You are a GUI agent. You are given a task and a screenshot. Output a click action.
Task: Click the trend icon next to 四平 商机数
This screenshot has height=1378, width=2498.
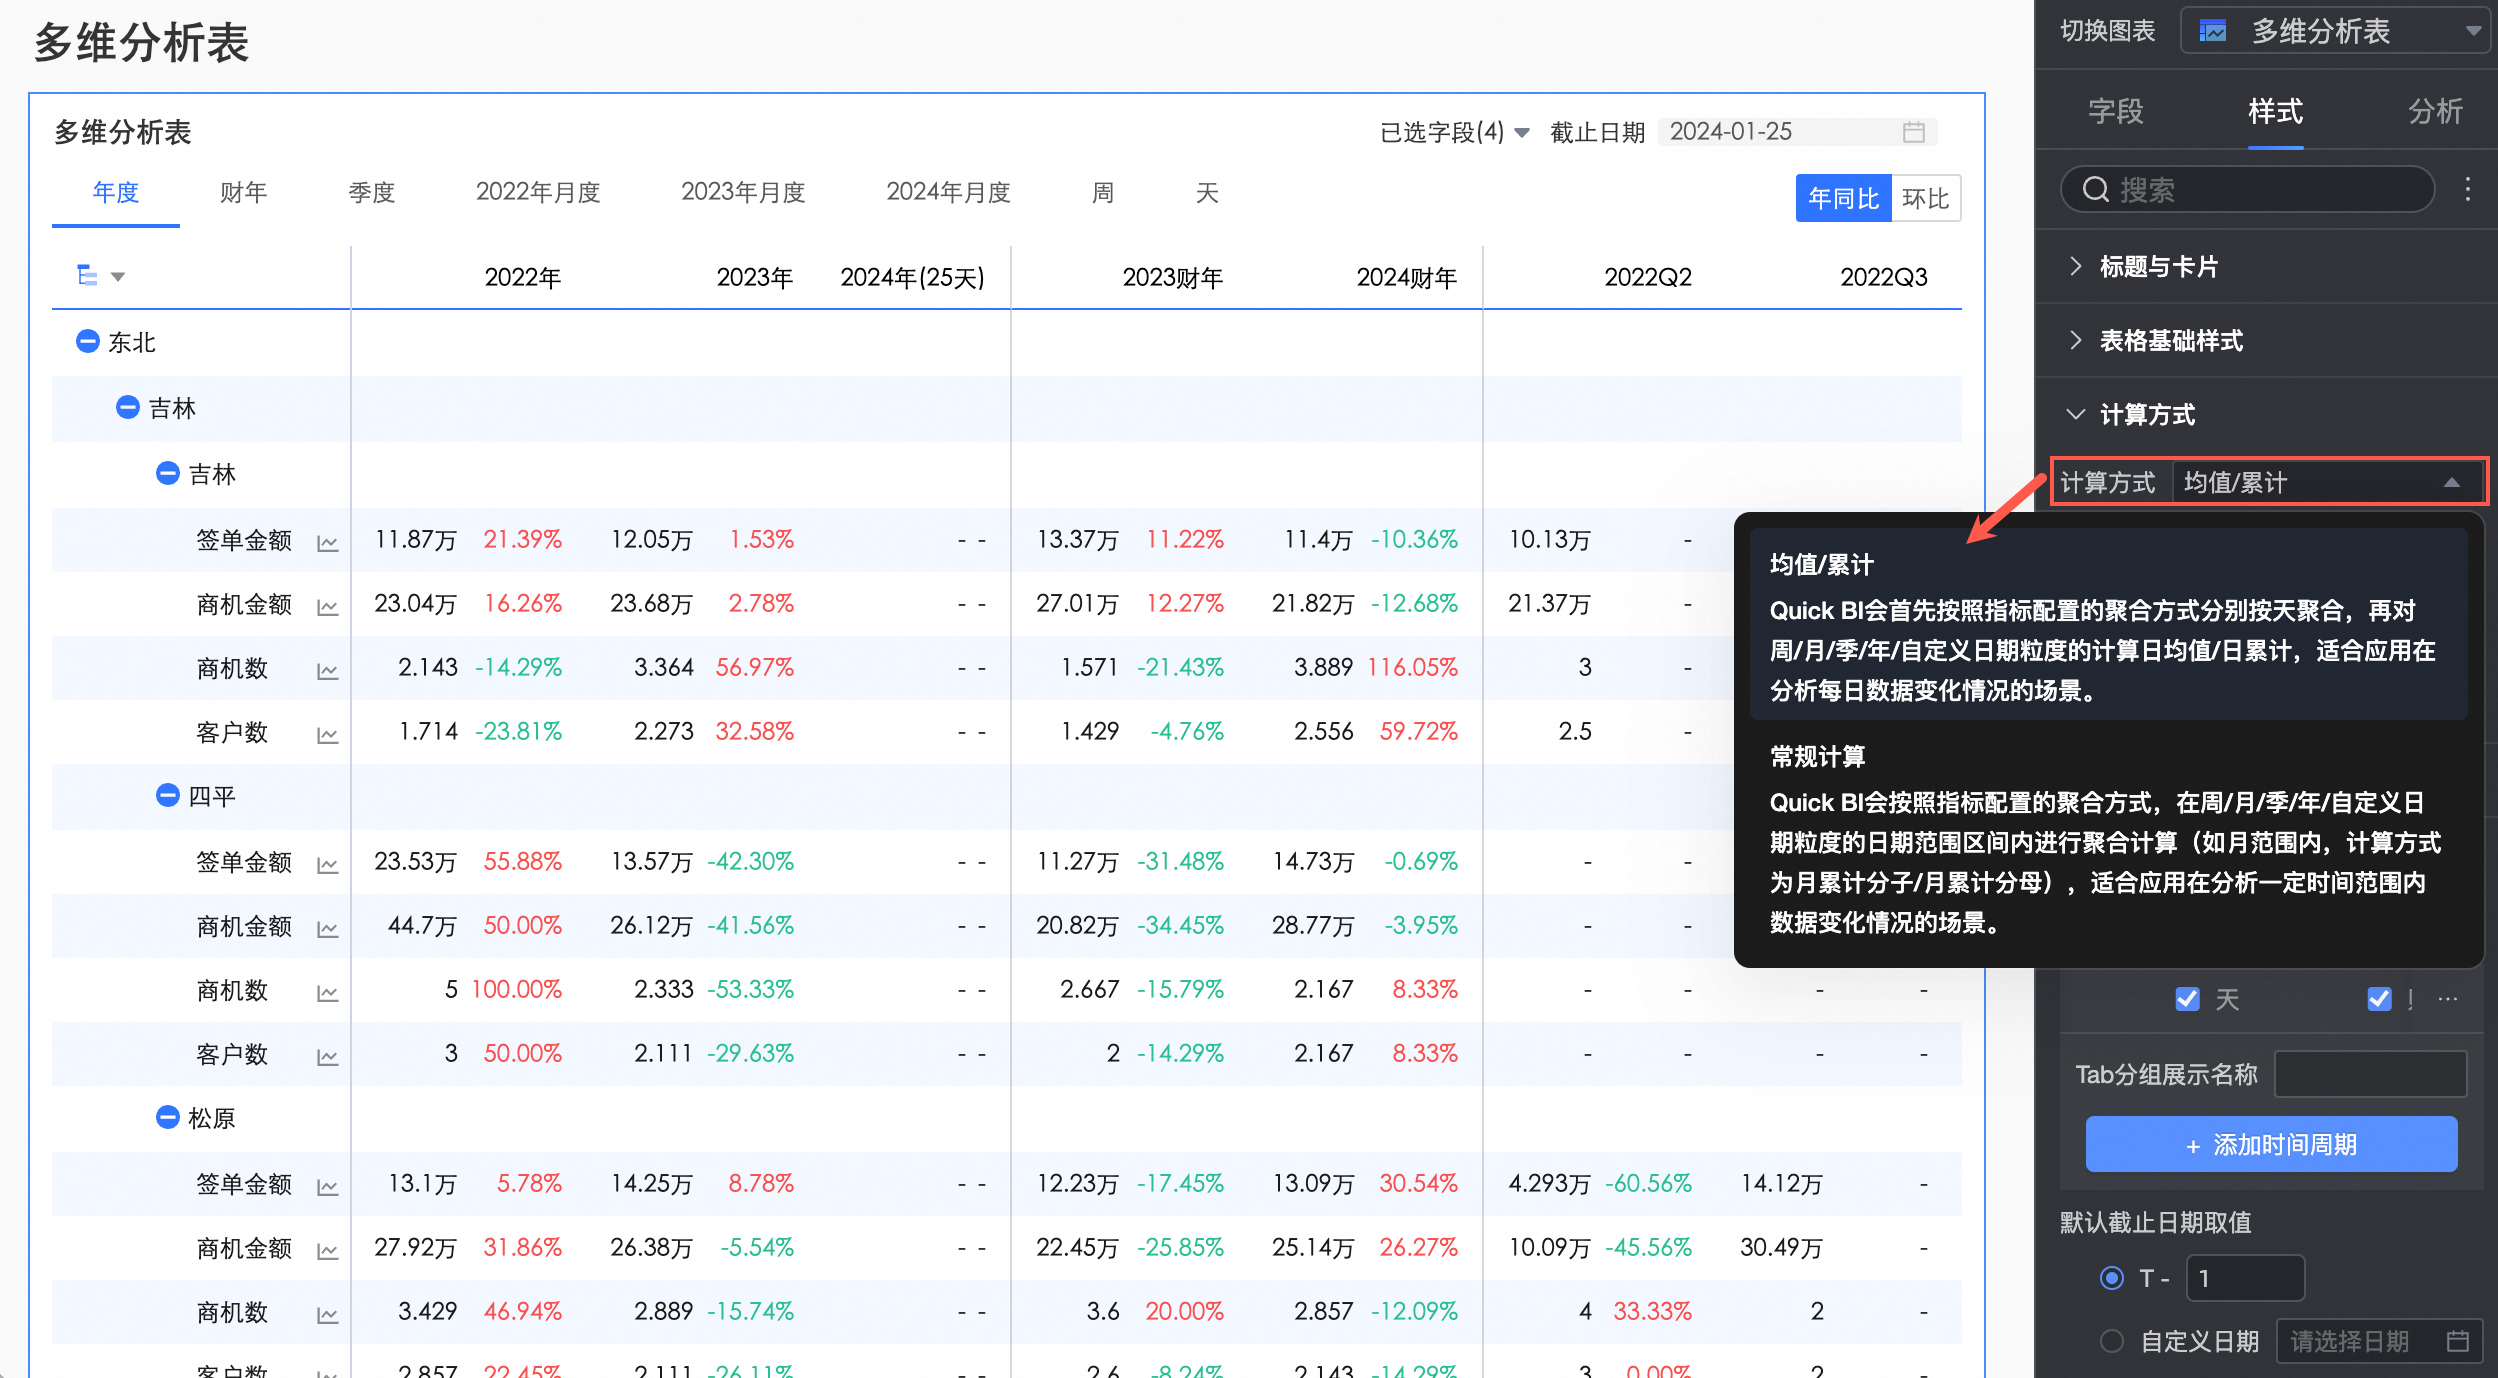pos(327,993)
